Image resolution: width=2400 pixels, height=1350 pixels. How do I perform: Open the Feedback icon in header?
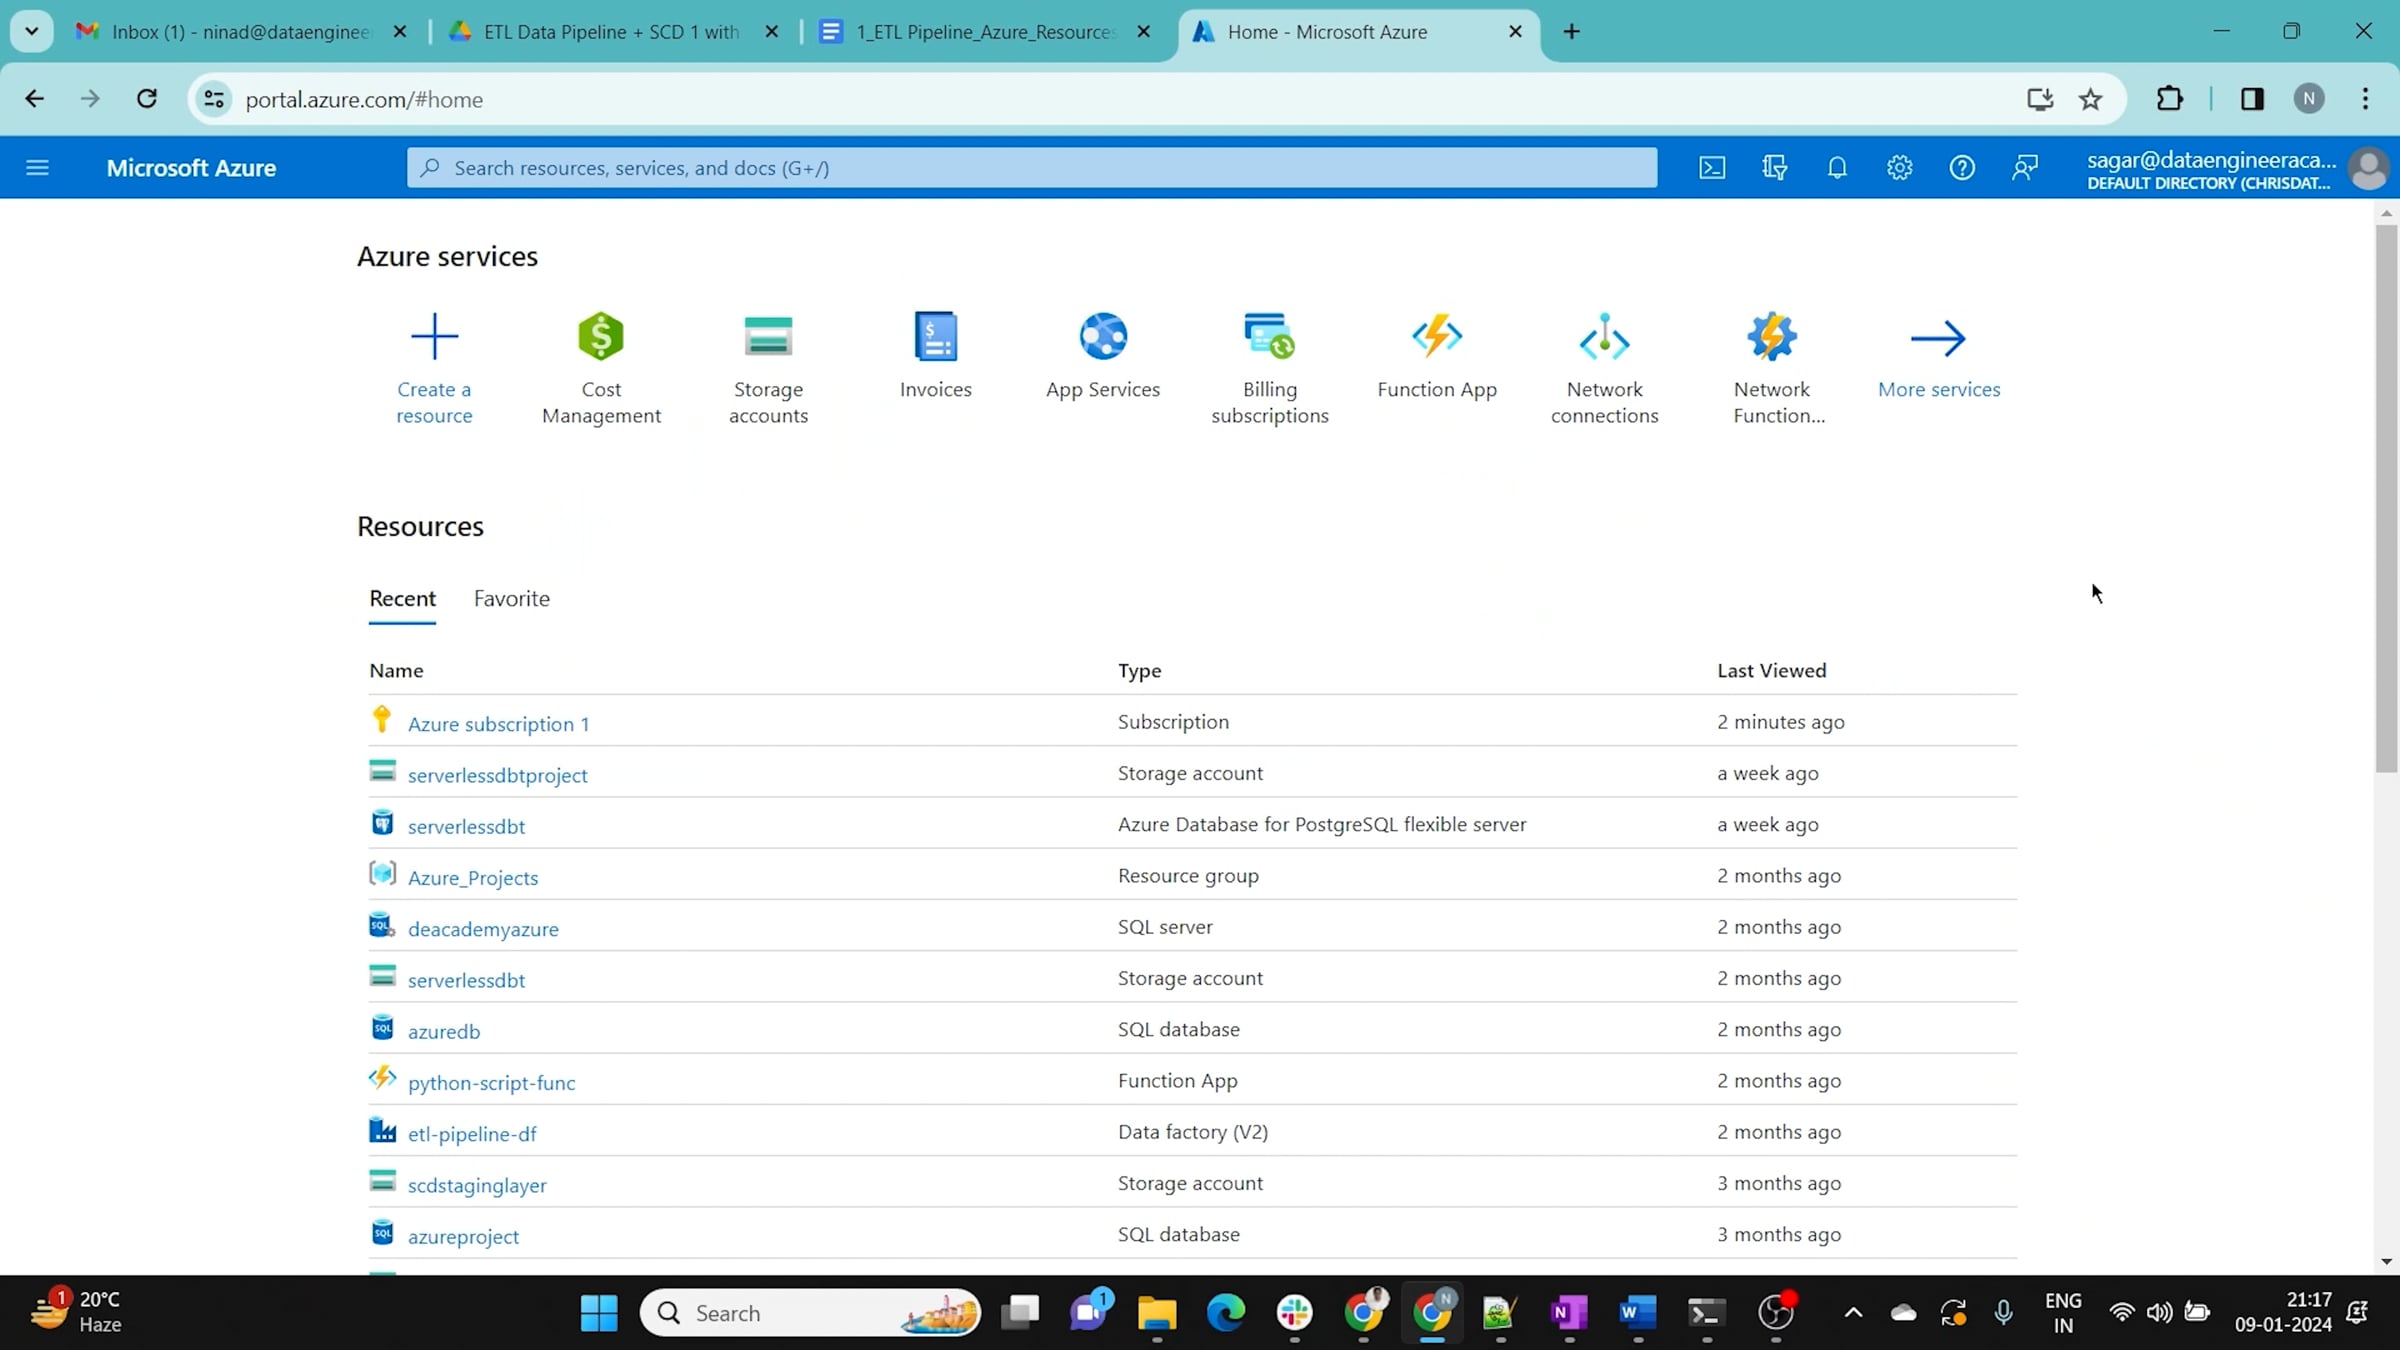point(2025,167)
